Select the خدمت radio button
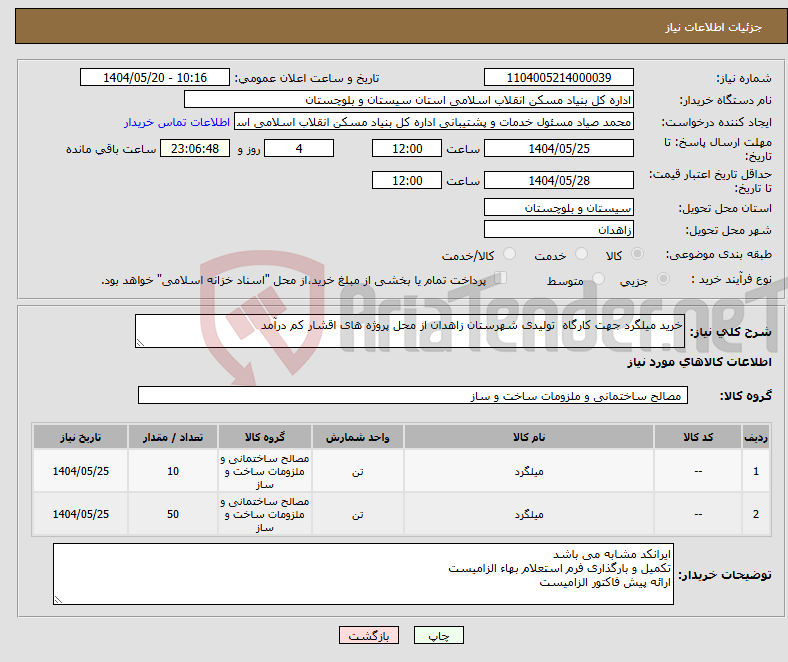This screenshot has height=662, width=788. (x=581, y=254)
